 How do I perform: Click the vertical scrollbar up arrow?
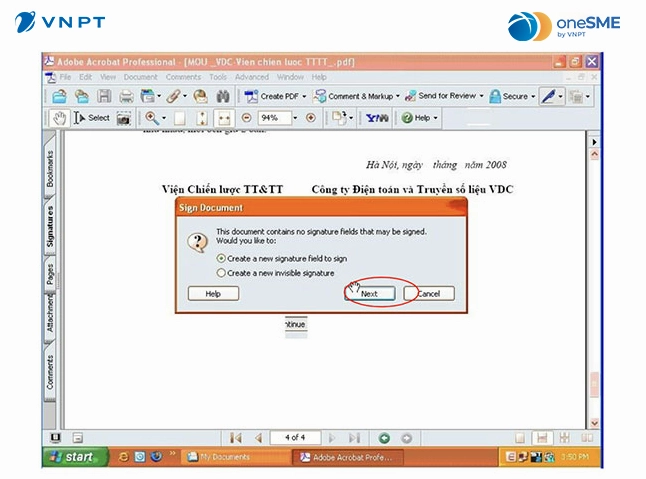pyautogui.click(x=594, y=154)
